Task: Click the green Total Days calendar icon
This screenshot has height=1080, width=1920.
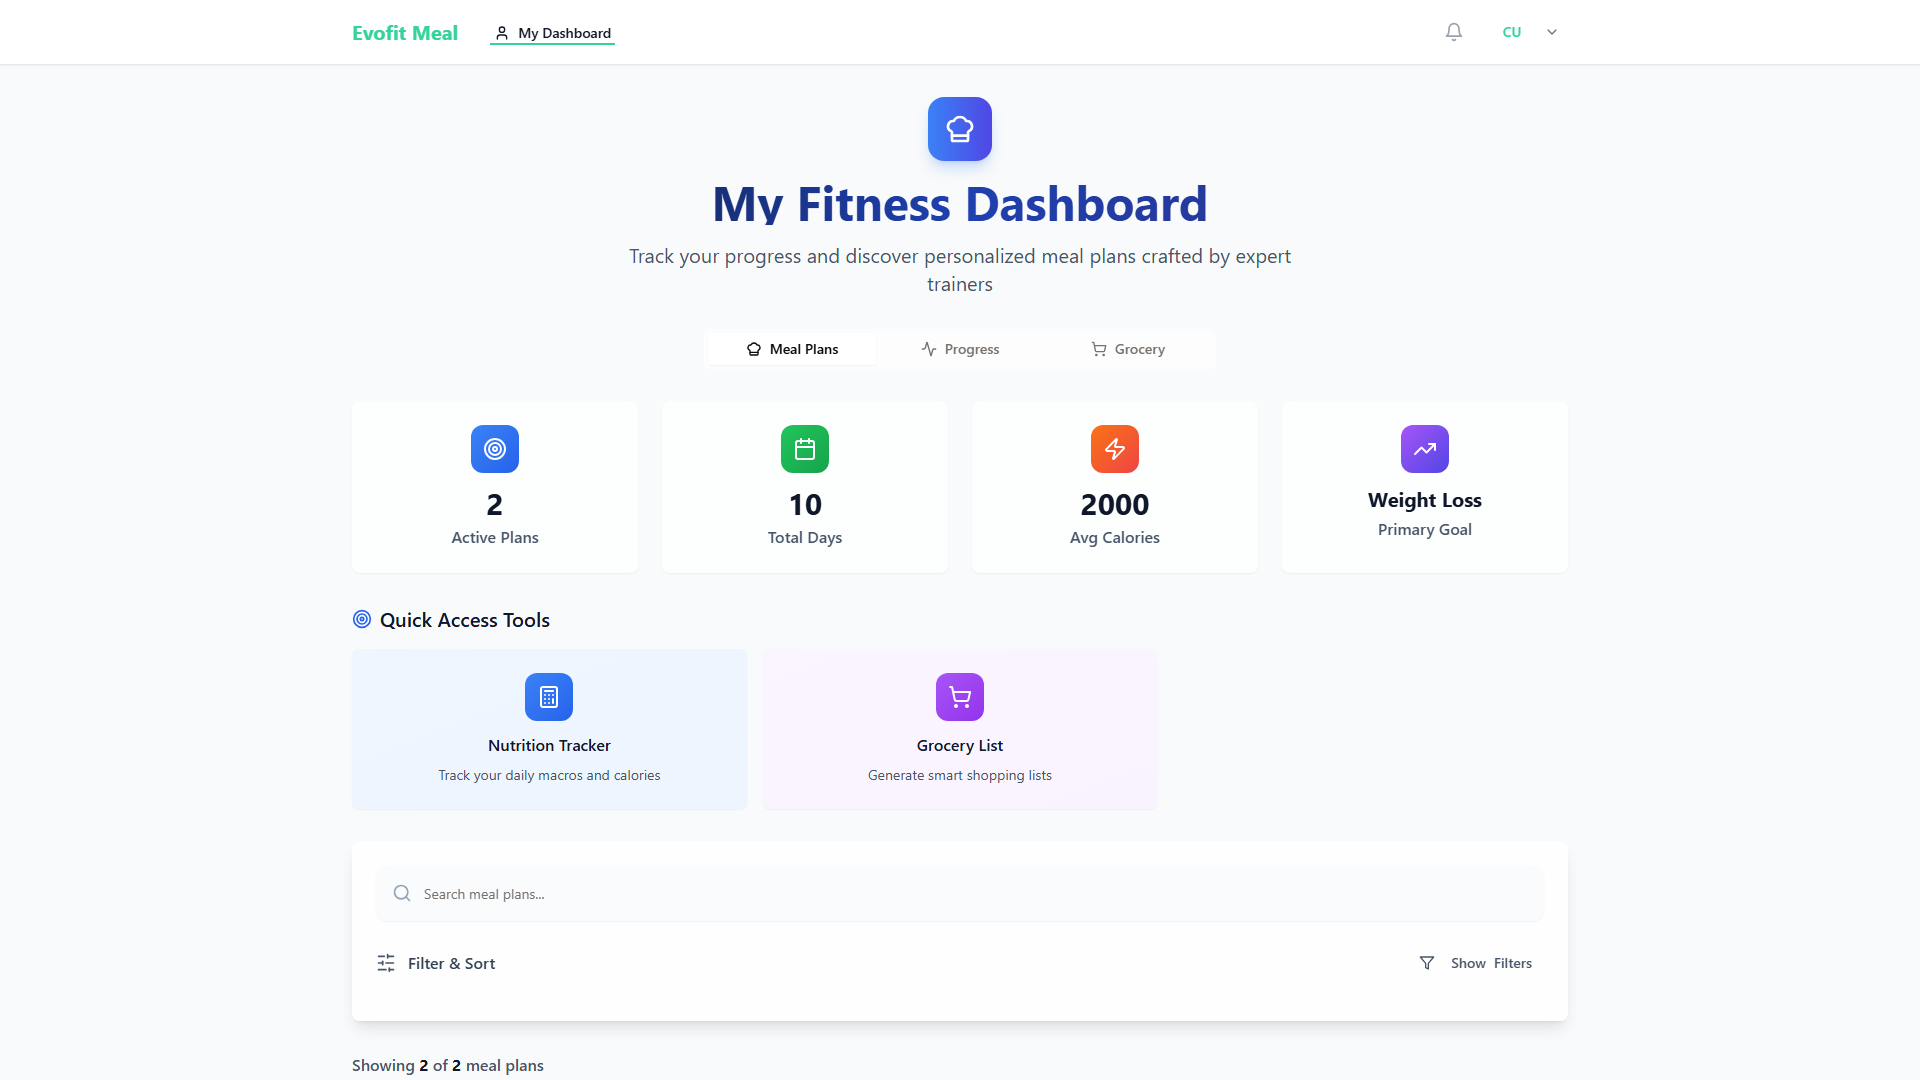Action: pyautogui.click(x=805, y=449)
